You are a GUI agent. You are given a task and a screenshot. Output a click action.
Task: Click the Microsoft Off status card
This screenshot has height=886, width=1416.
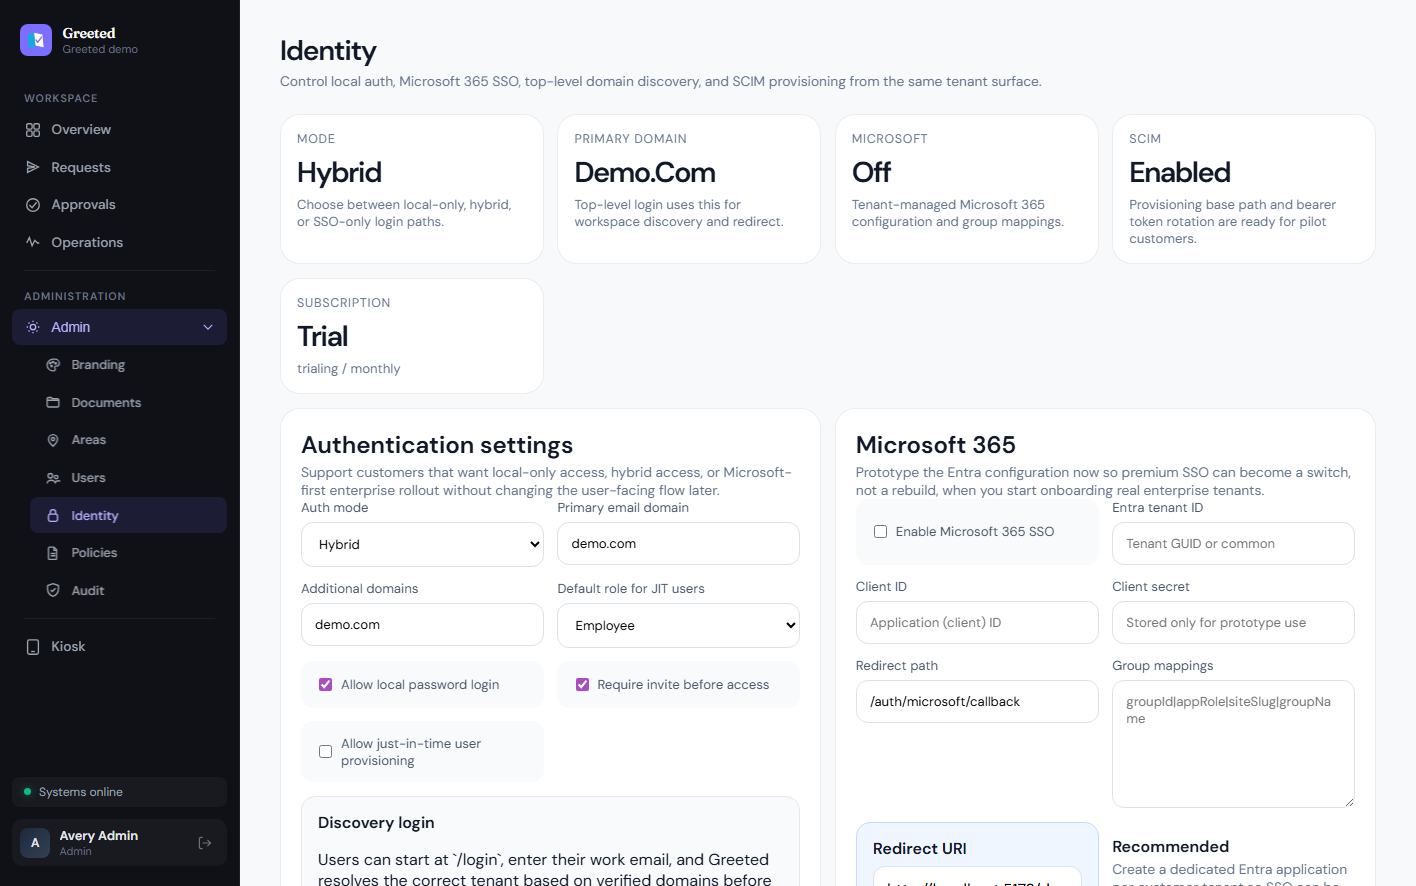pyautogui.click(x=967, y=189)
